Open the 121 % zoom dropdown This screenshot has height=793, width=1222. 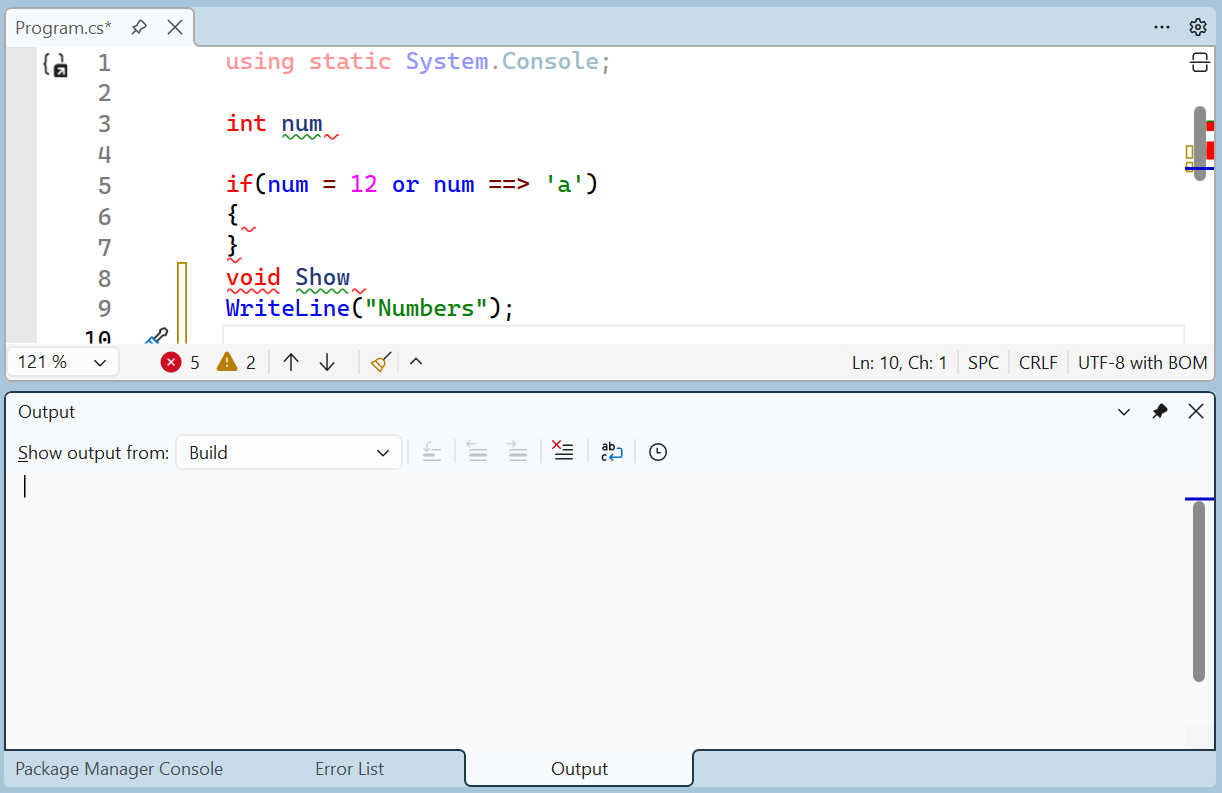62,362
